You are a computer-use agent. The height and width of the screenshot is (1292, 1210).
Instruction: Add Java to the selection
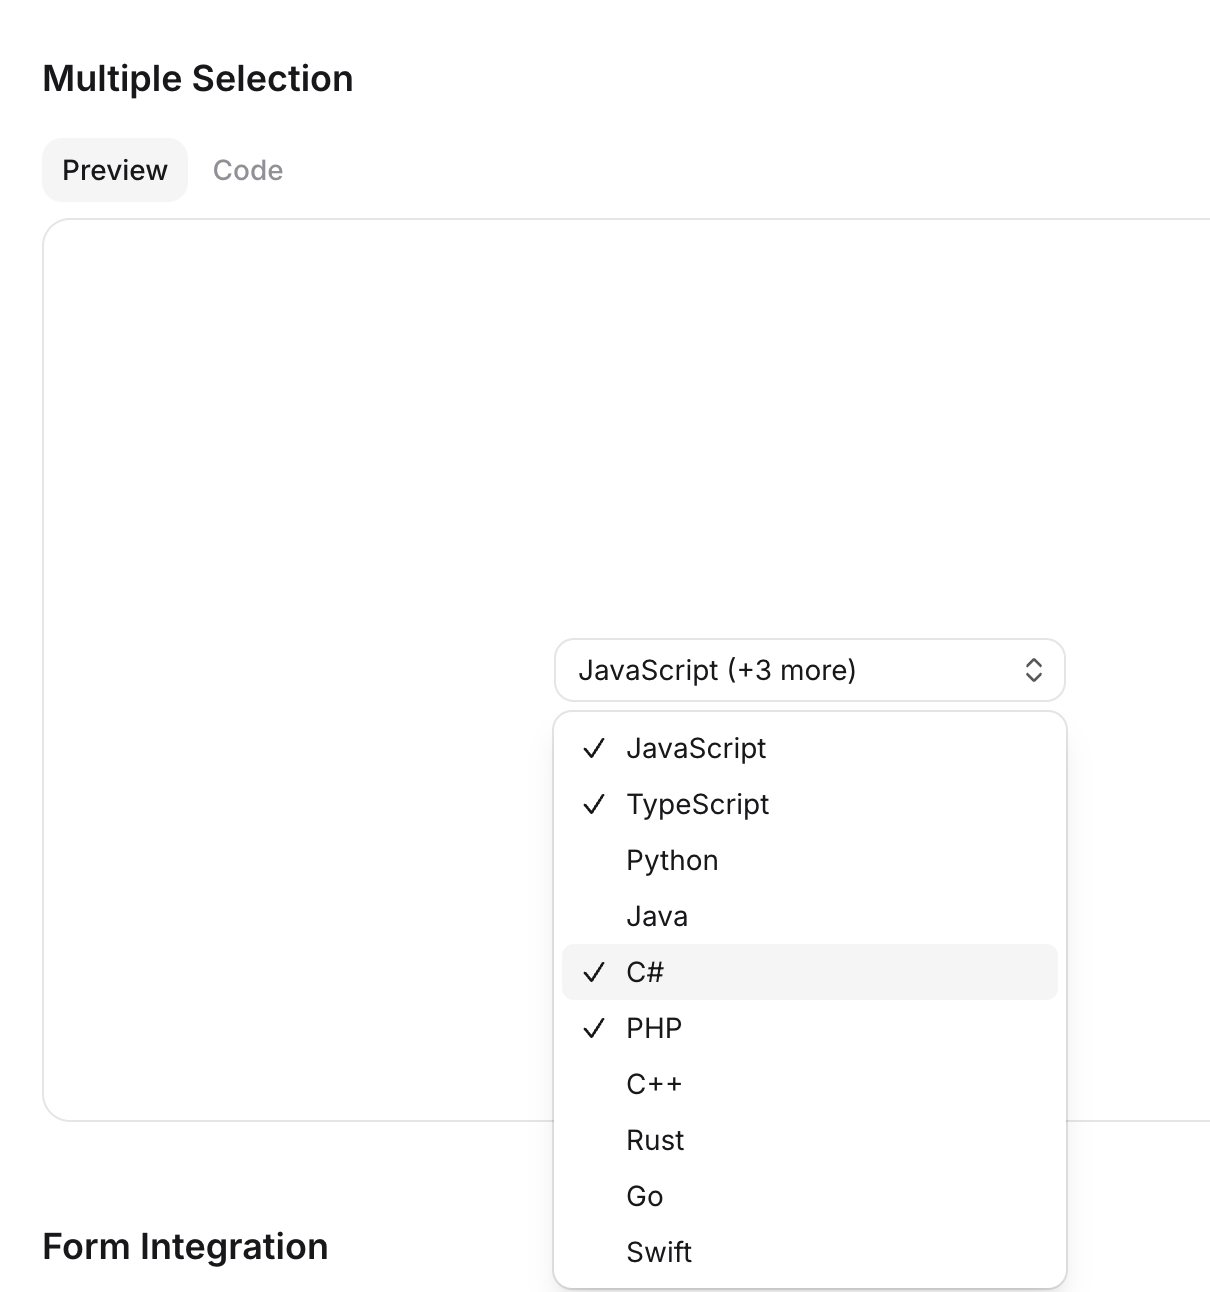(810, 916)
